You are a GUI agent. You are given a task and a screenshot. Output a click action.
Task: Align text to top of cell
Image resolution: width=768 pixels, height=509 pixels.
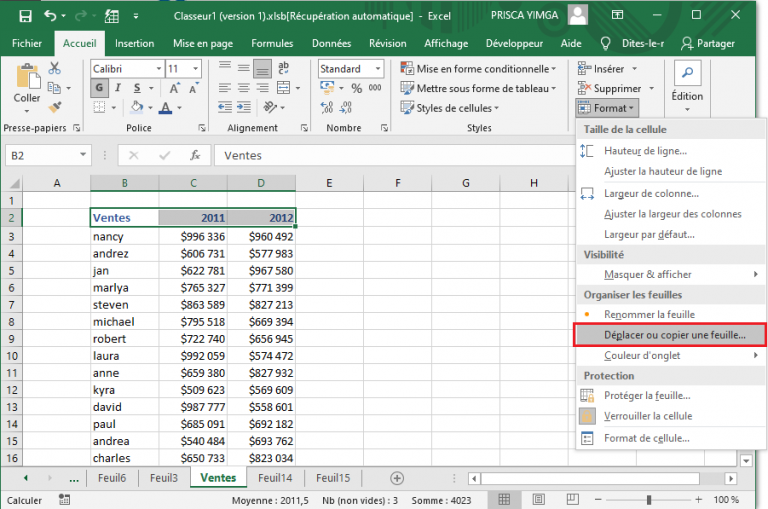tap(225, 68)
